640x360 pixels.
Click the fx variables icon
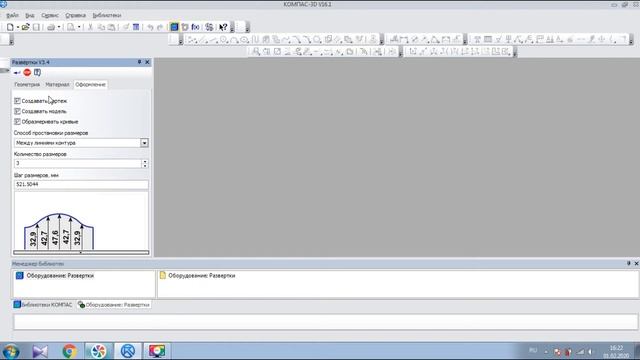pyautogui.click(x=196, y=27)
